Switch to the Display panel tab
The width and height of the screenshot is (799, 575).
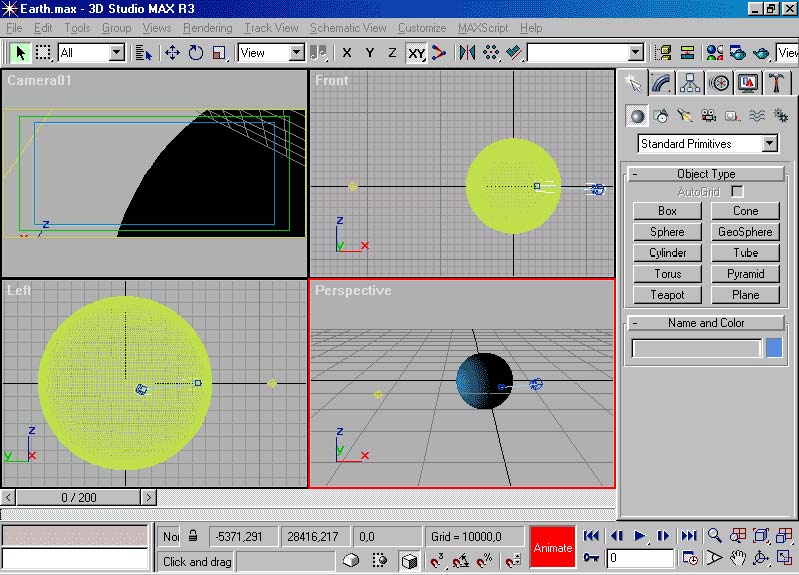748,83
